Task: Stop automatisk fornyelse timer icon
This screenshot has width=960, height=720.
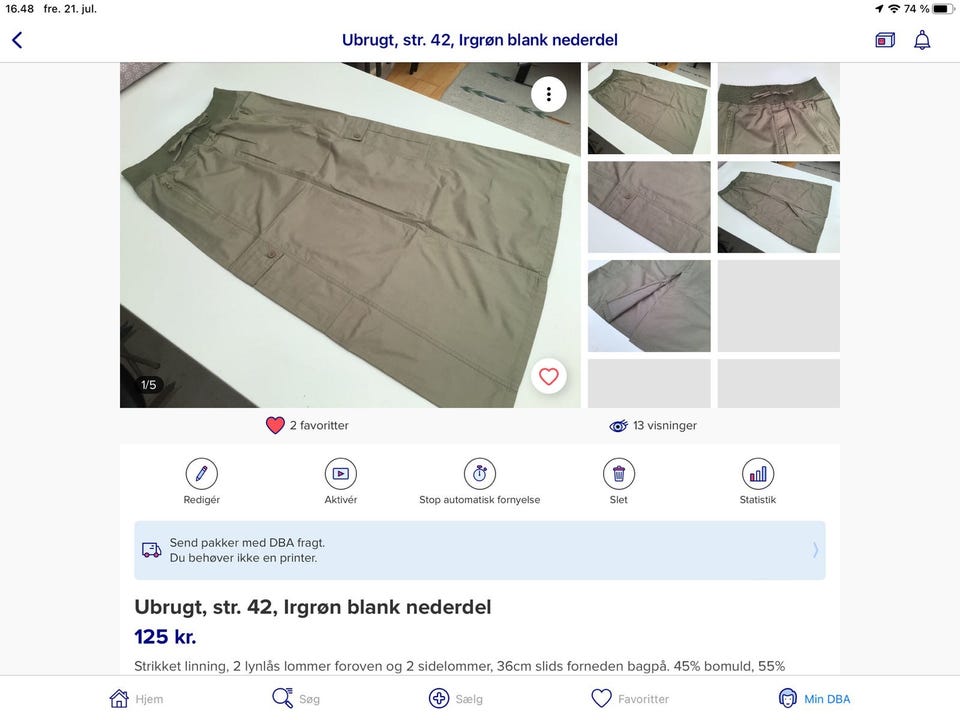Action: pyautogui.click(x=479, y=473)
